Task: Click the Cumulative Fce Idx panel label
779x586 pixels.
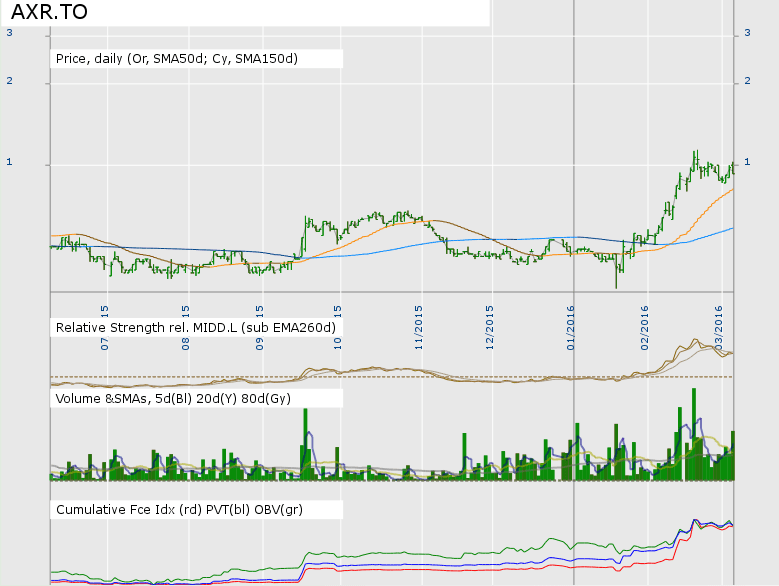Action: pyautogui.click(x=179, y=510)
